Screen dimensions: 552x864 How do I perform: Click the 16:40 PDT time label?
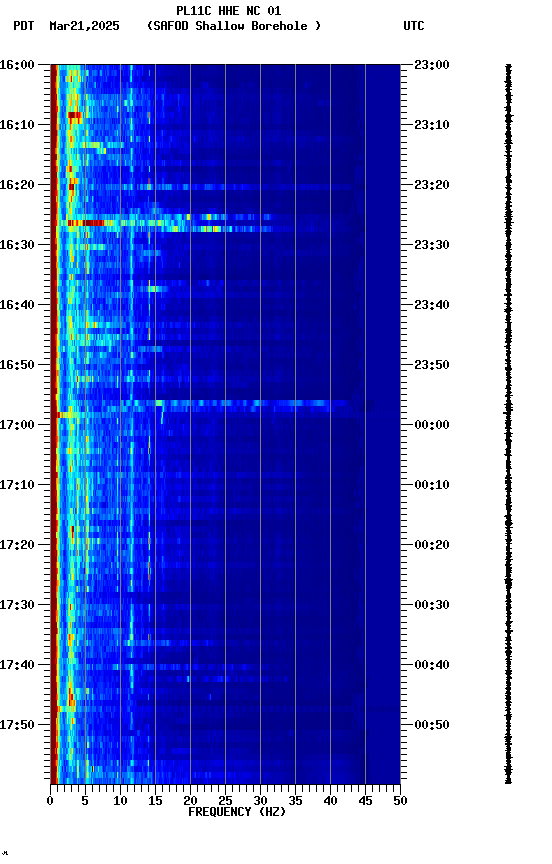point(17,305)
